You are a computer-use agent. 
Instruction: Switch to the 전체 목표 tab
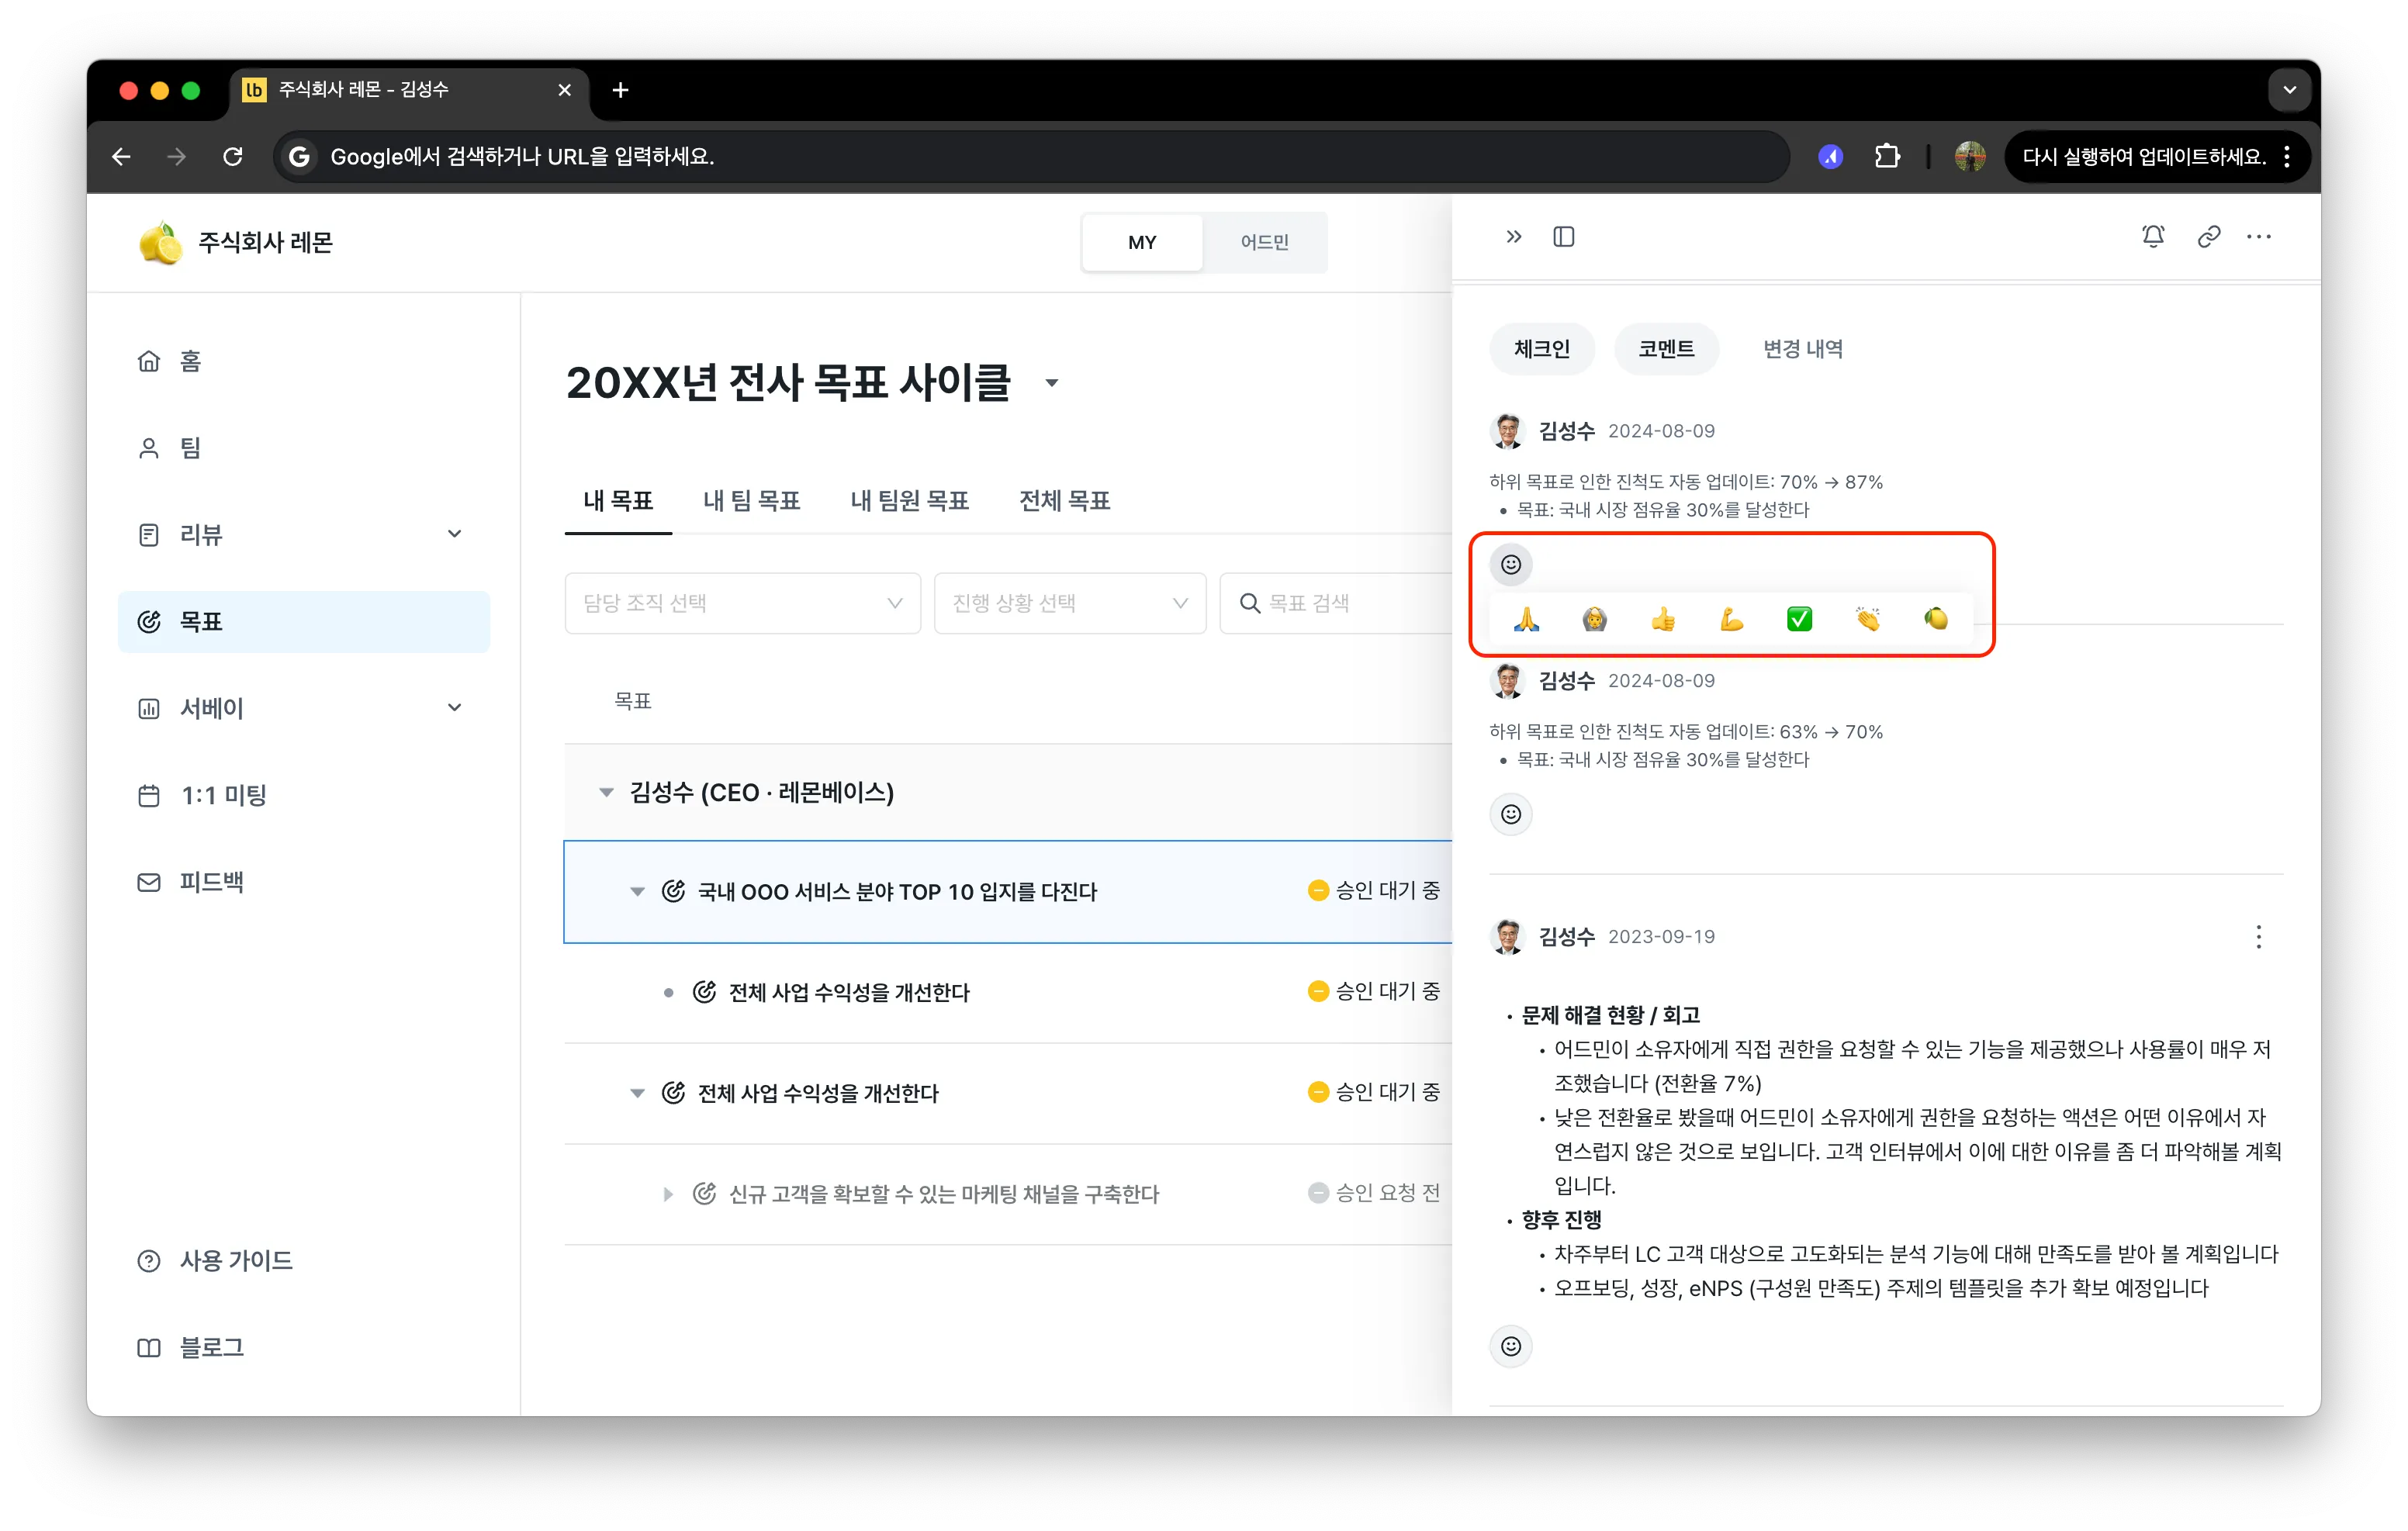(x=1064, y=501)
